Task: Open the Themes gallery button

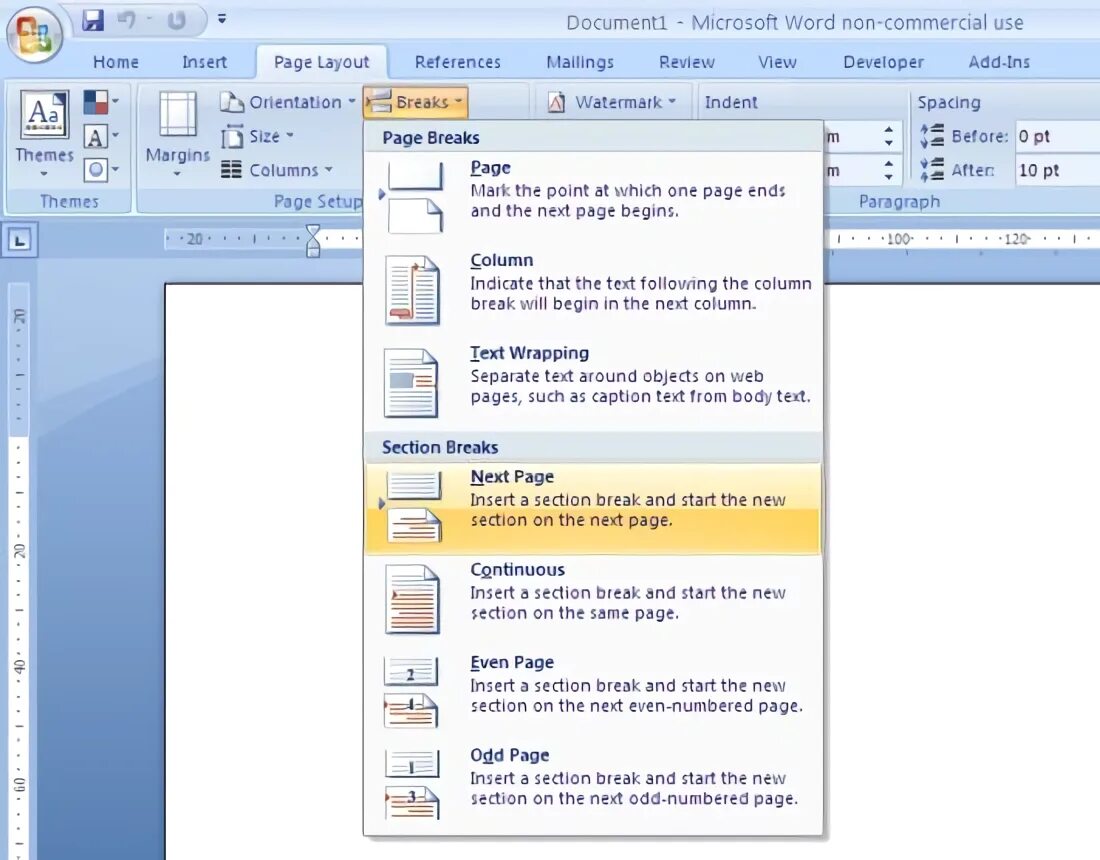Action: 43,133
